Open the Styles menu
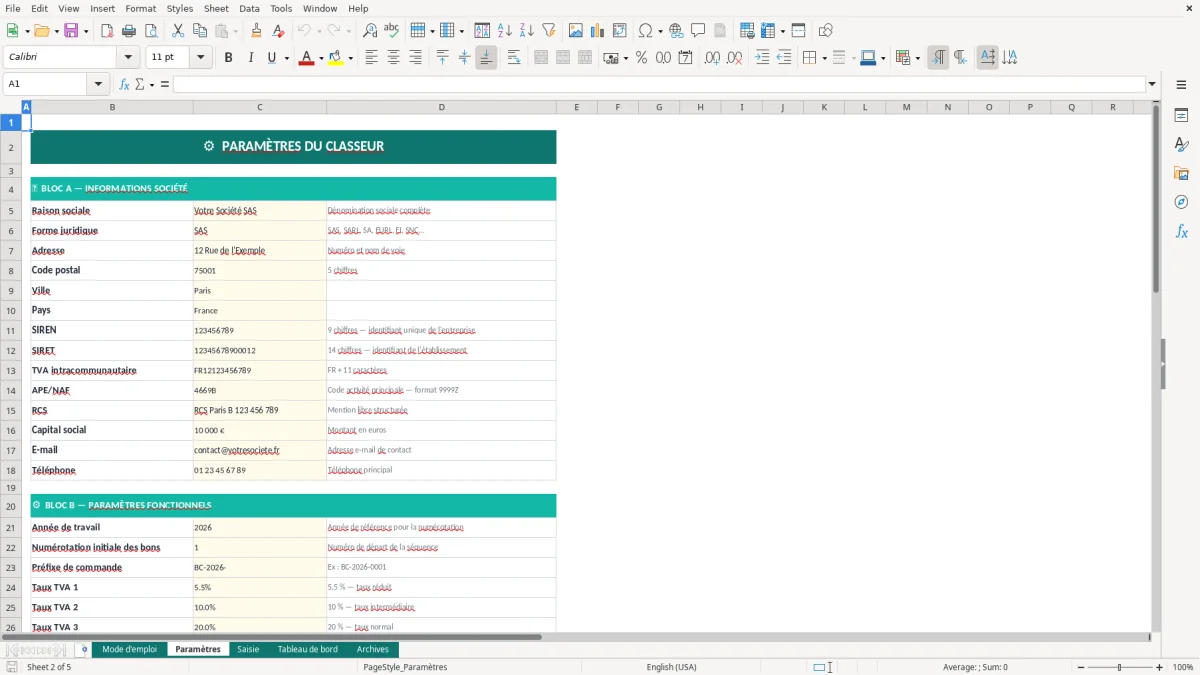The image size is (1200, 675). 180,8
